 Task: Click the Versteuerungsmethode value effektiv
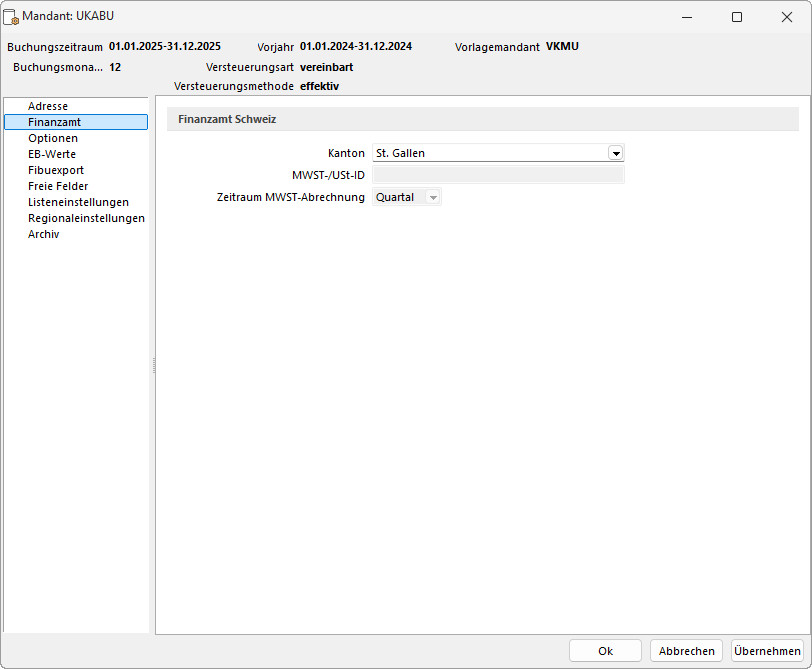pos(319,86)
